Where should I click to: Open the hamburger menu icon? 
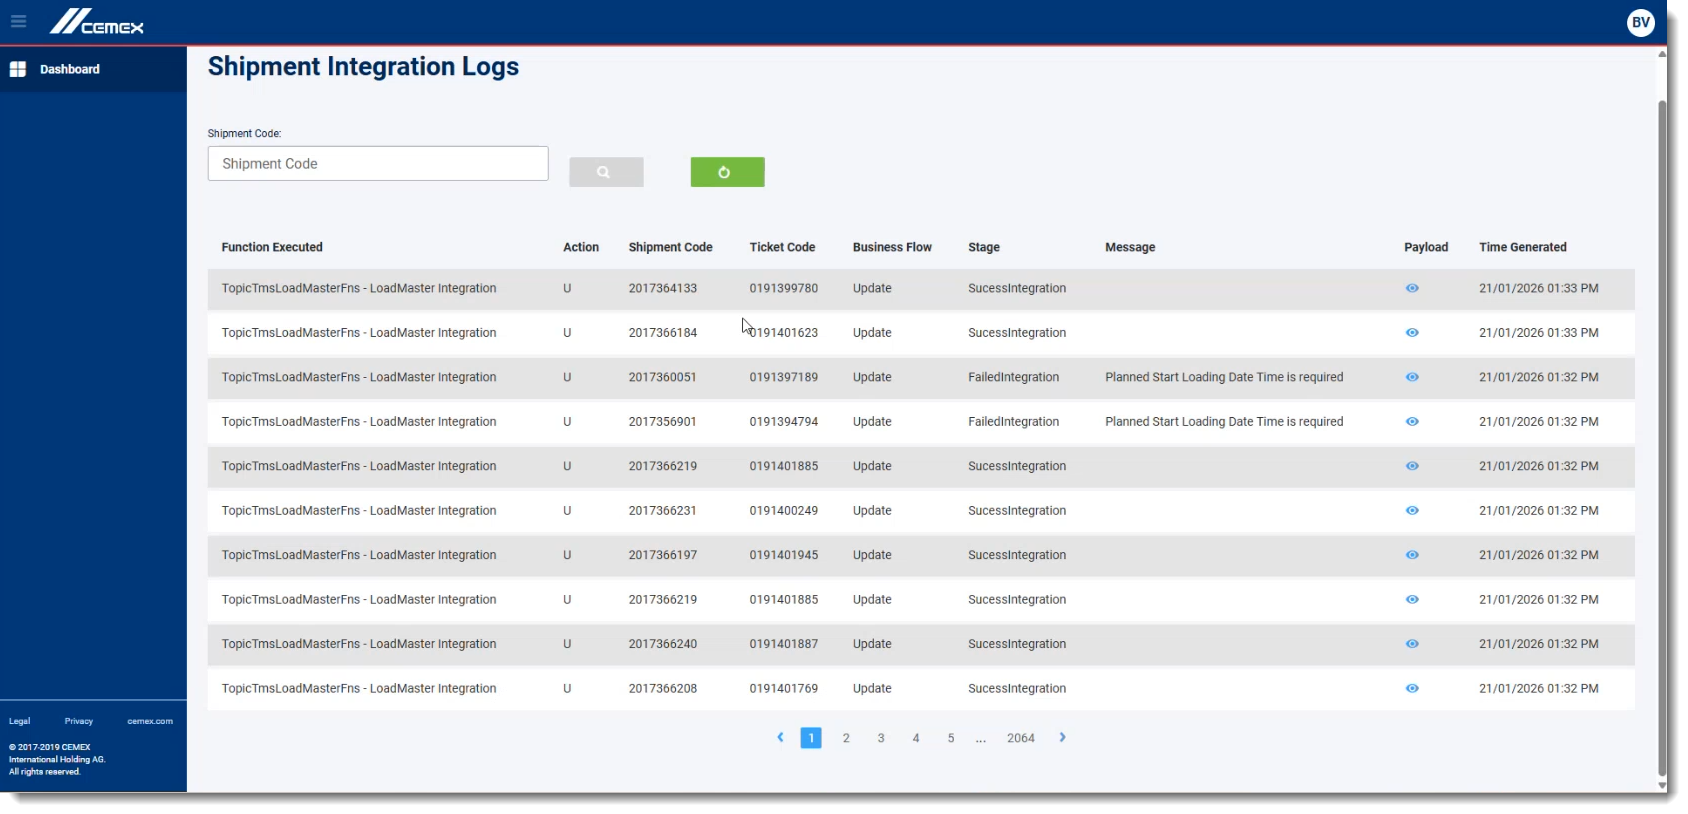pyautogui.click(x=18, y=21)
